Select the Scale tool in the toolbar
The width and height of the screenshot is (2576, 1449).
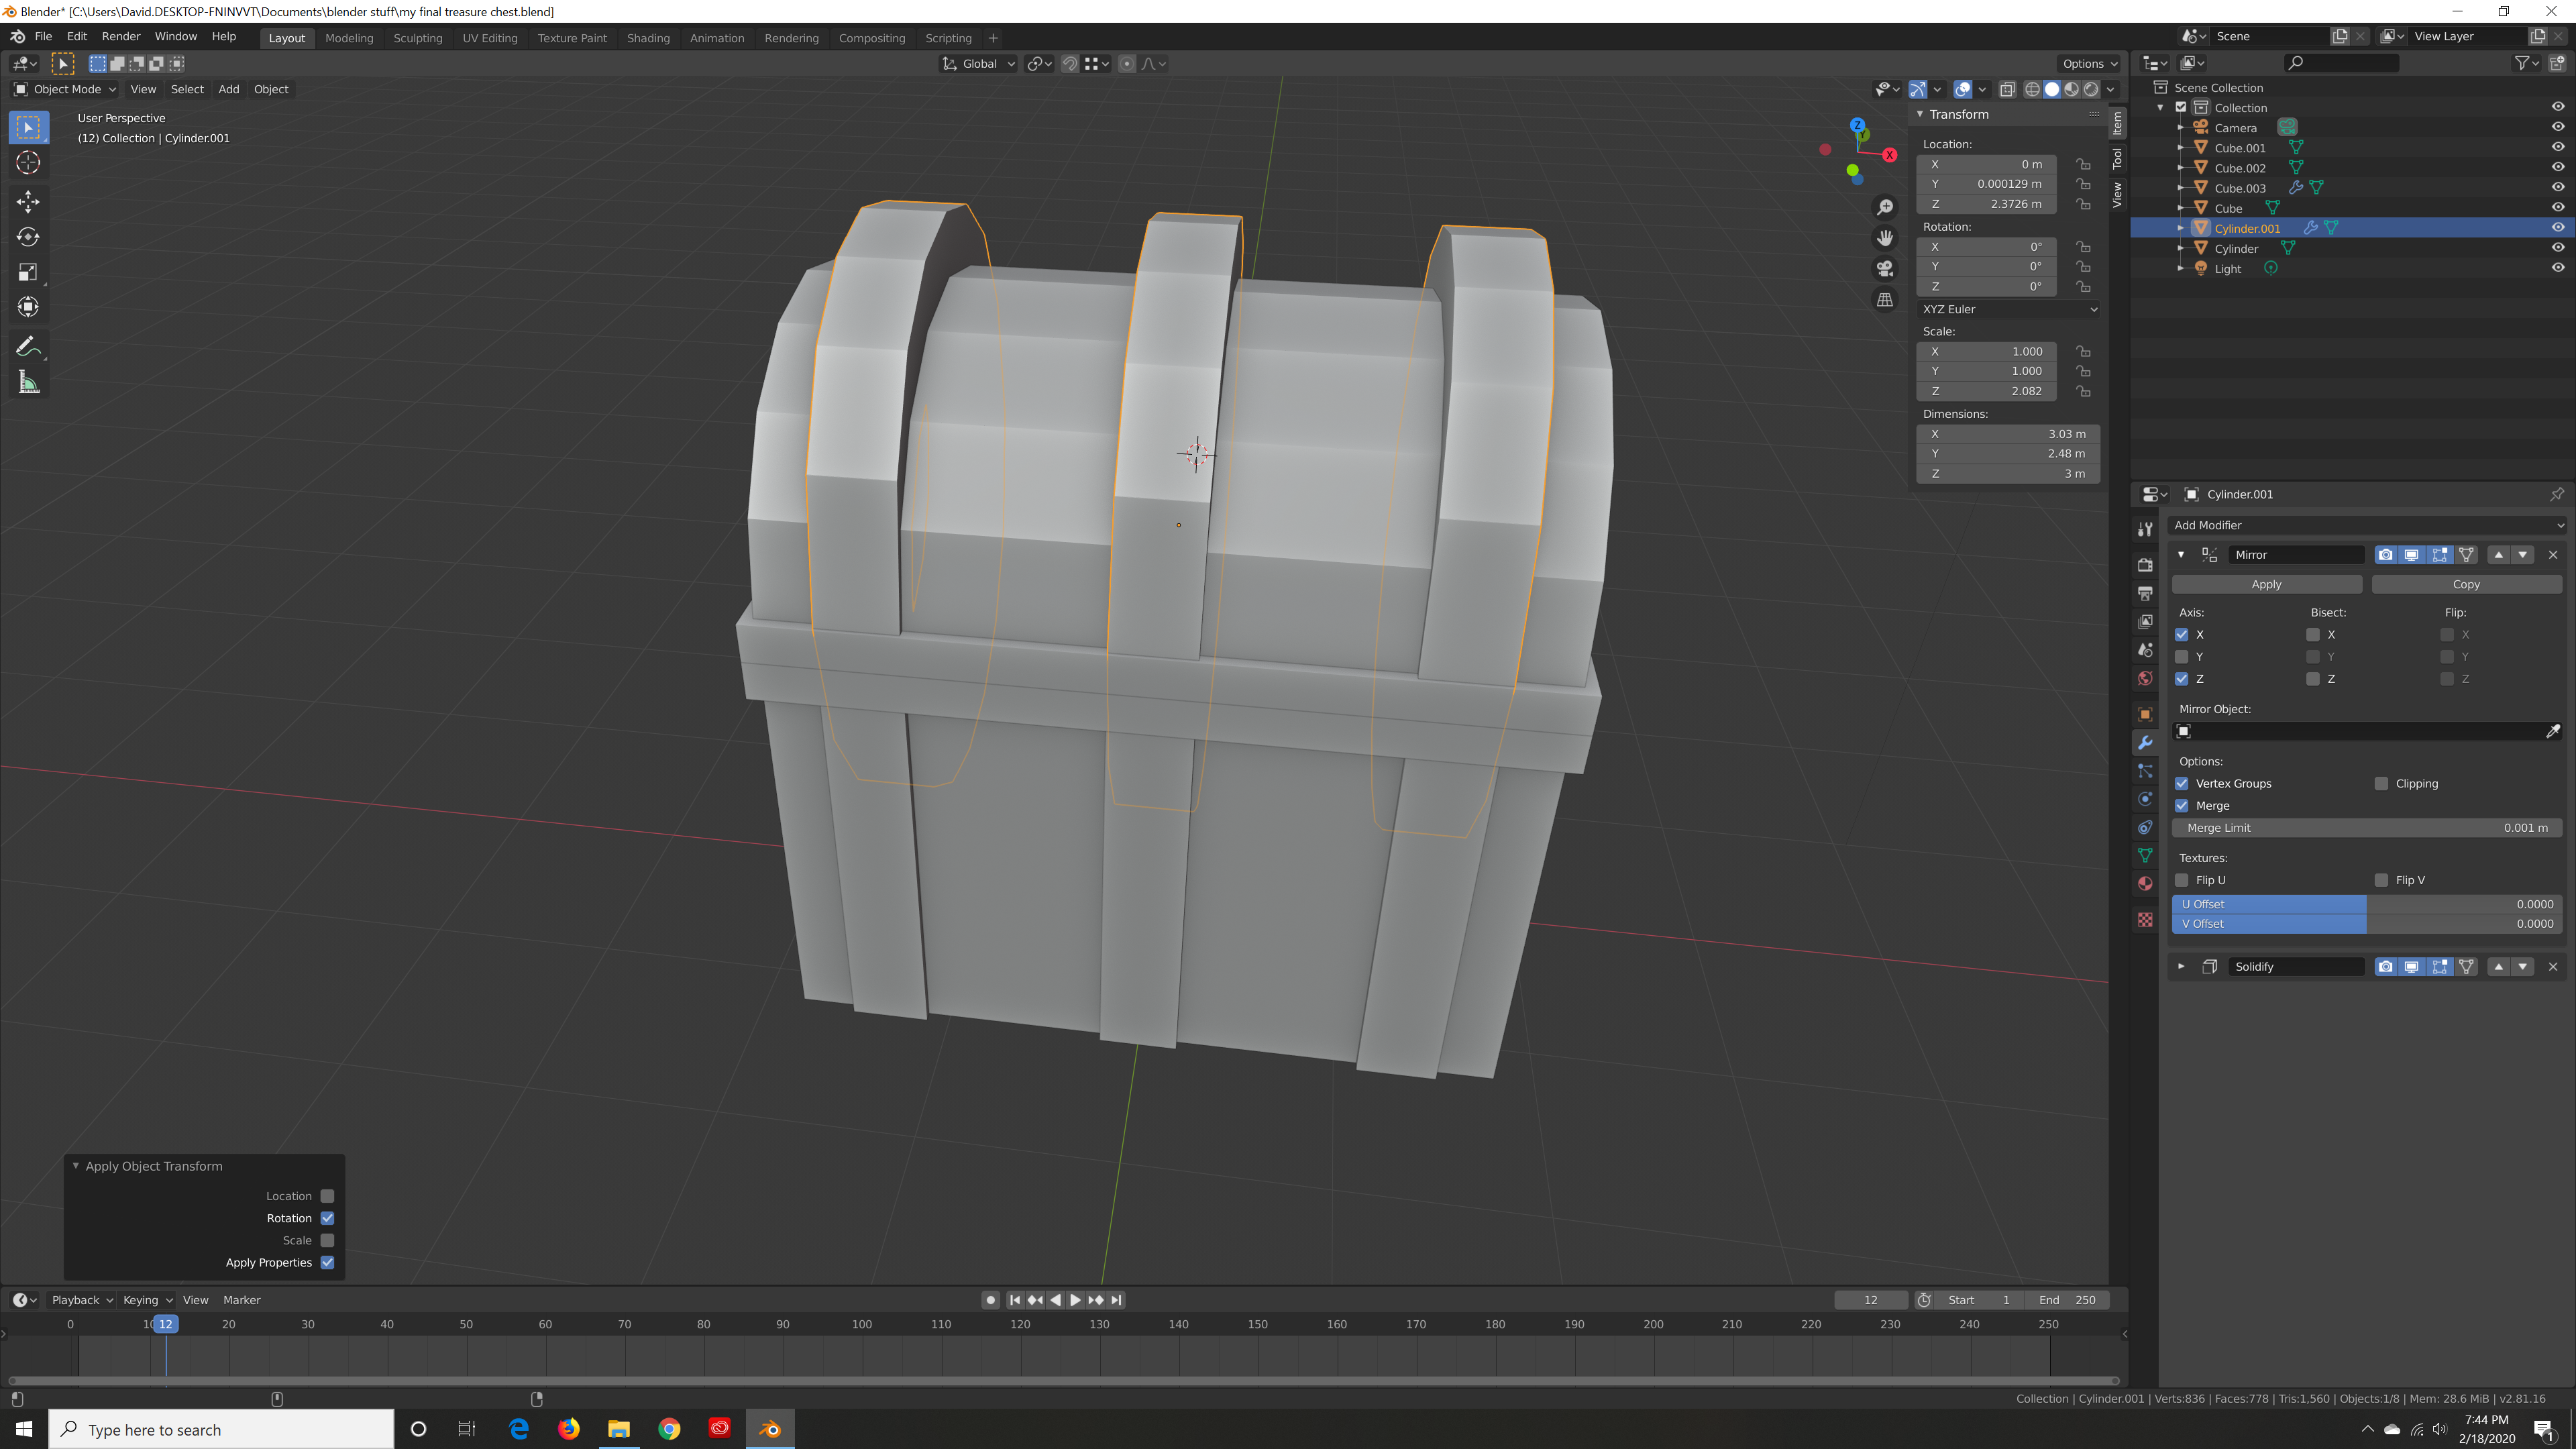(28, 272)
